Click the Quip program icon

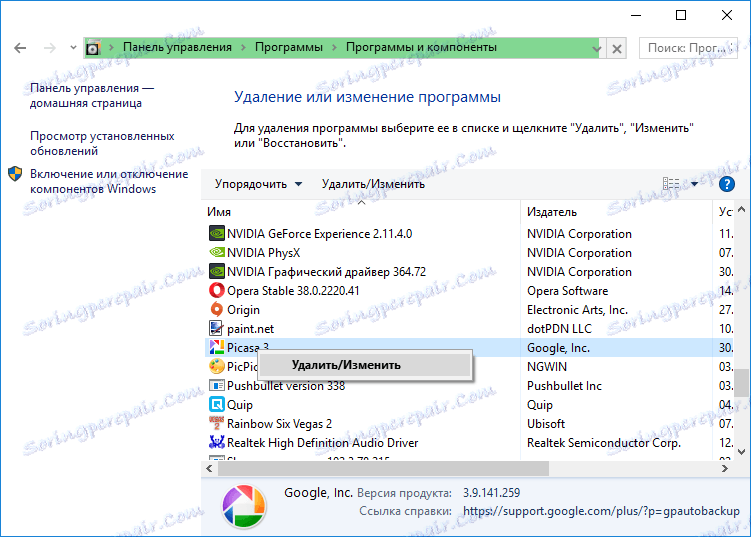click(217, 404)
